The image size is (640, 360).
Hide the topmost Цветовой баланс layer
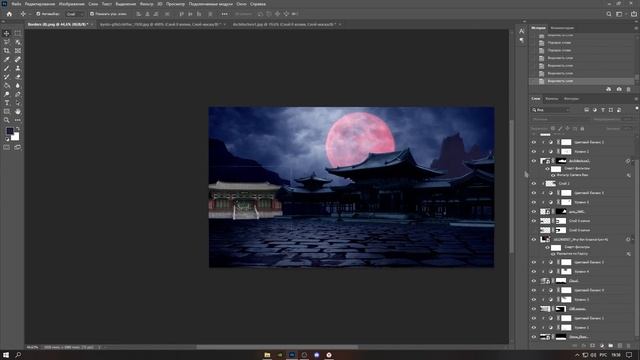tap(533, 142)
